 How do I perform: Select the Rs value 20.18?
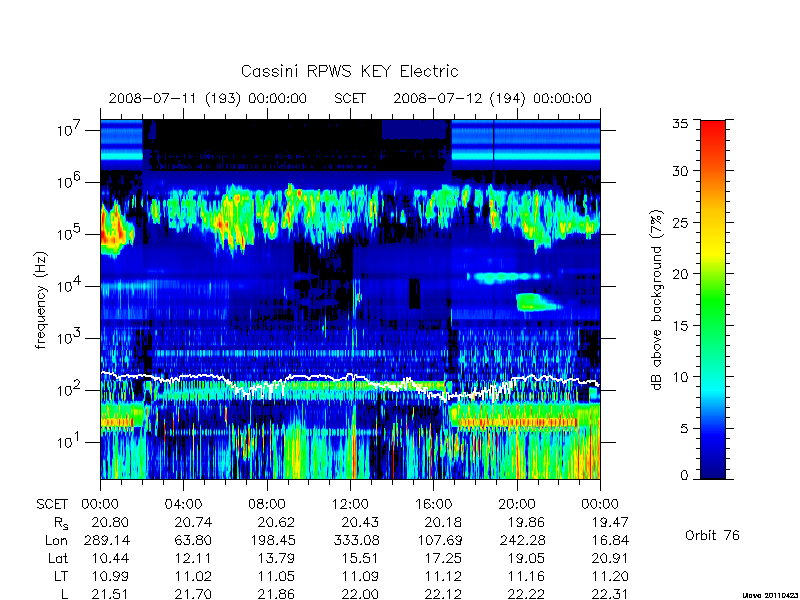pyautogui.click(x=443, y=522)
